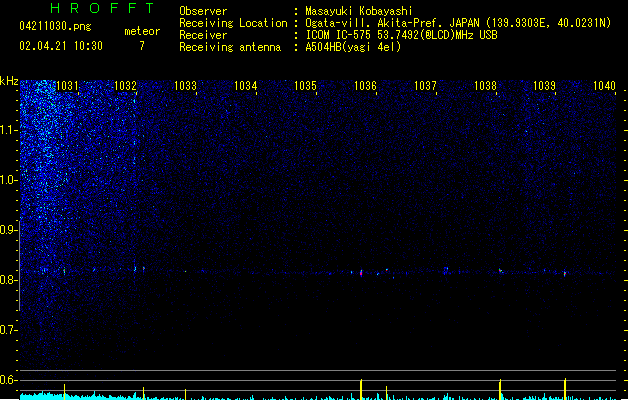This screenshot has height=400, width=629.
Task: Click the 1.1 frequency axis label
Action: coord(8,130)
